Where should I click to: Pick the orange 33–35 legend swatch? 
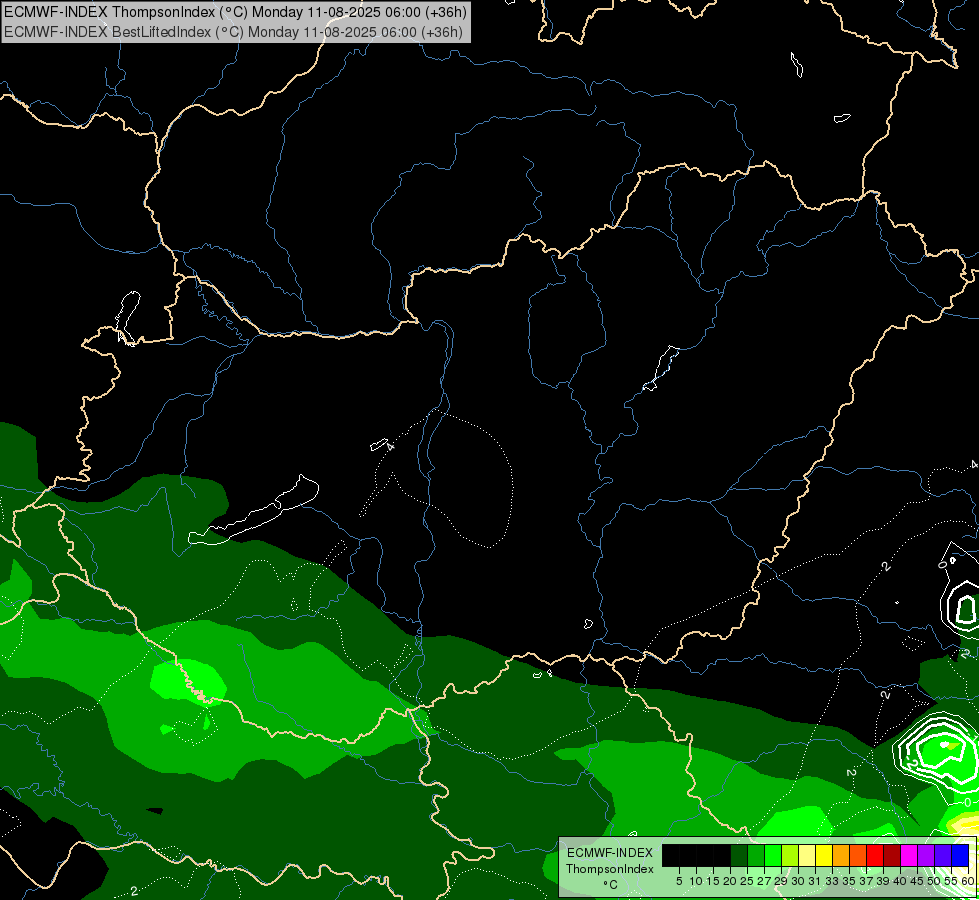(841, 855)
